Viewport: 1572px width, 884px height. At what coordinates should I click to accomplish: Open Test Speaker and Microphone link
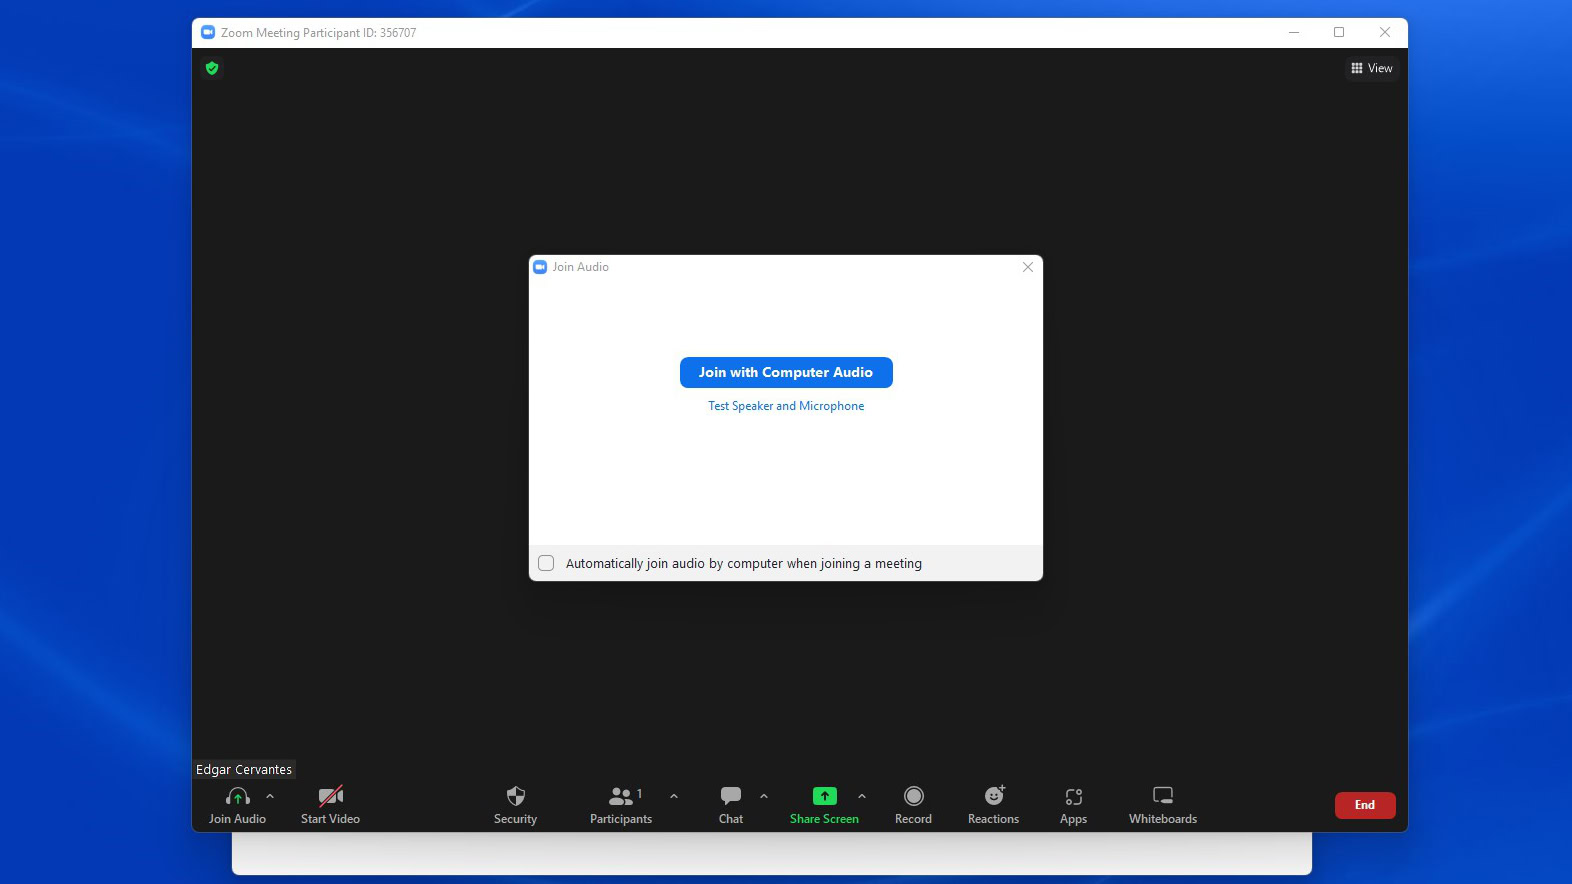tap(786, 406)
